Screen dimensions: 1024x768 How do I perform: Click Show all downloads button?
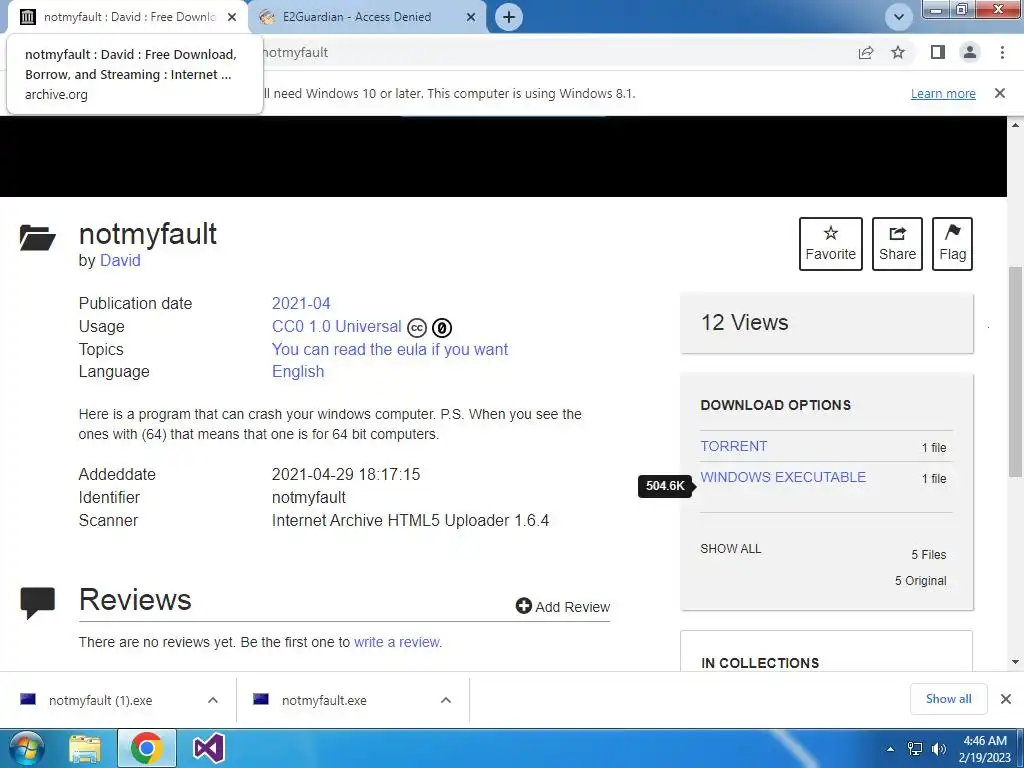[x=948, y=699]
